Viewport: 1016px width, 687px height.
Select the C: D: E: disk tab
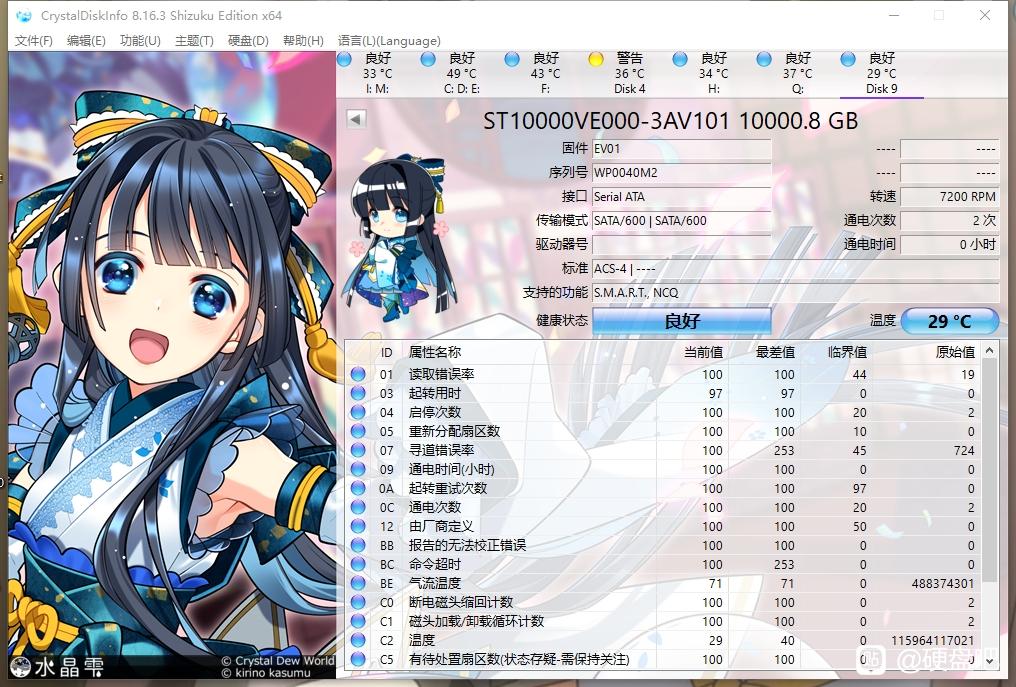coord(461,73)
